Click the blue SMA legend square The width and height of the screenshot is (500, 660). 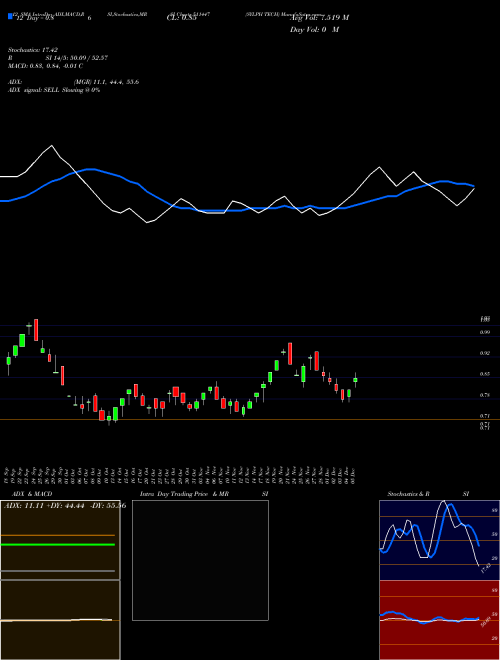pyautogui.click(x=10, y=17)
